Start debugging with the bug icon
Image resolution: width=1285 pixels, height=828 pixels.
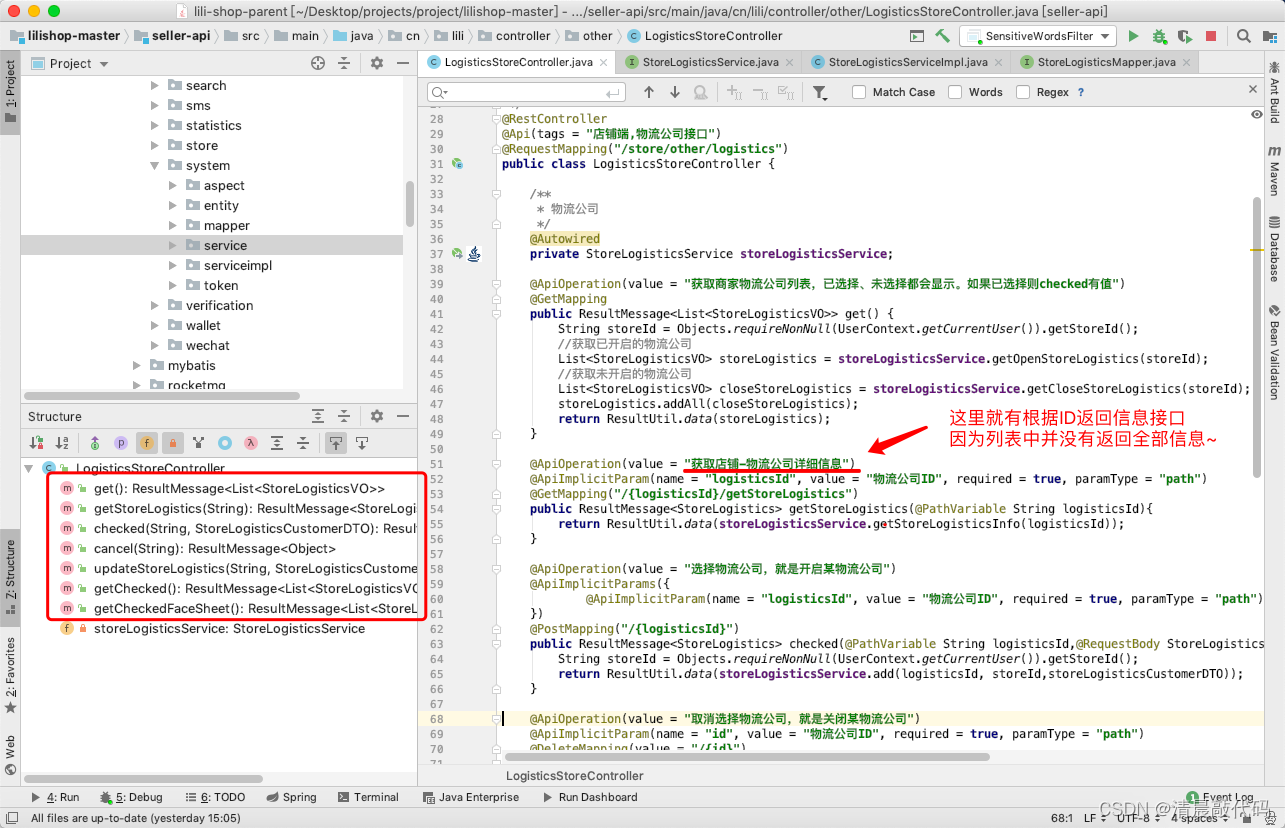tap(1159, 36)
